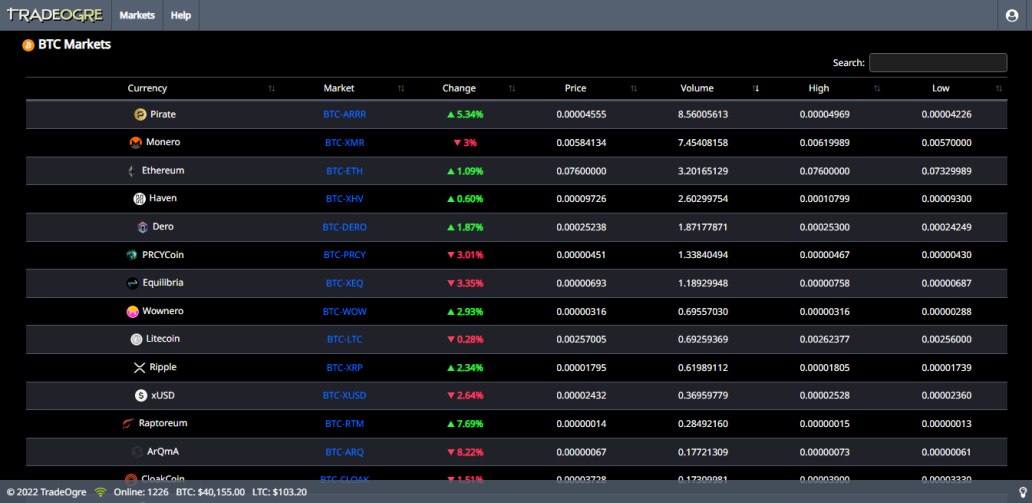Select Pirate change value 5.34%
The image size is (1032, 503).
pos(465,115)
